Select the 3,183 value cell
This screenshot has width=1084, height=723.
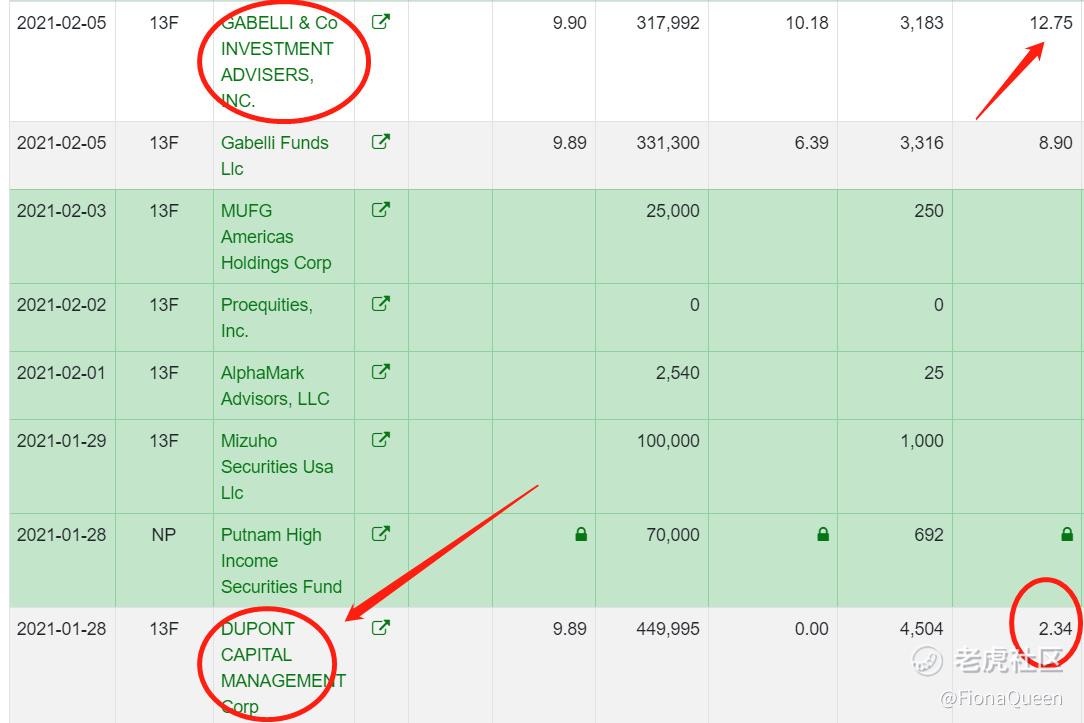click(922, 23)
